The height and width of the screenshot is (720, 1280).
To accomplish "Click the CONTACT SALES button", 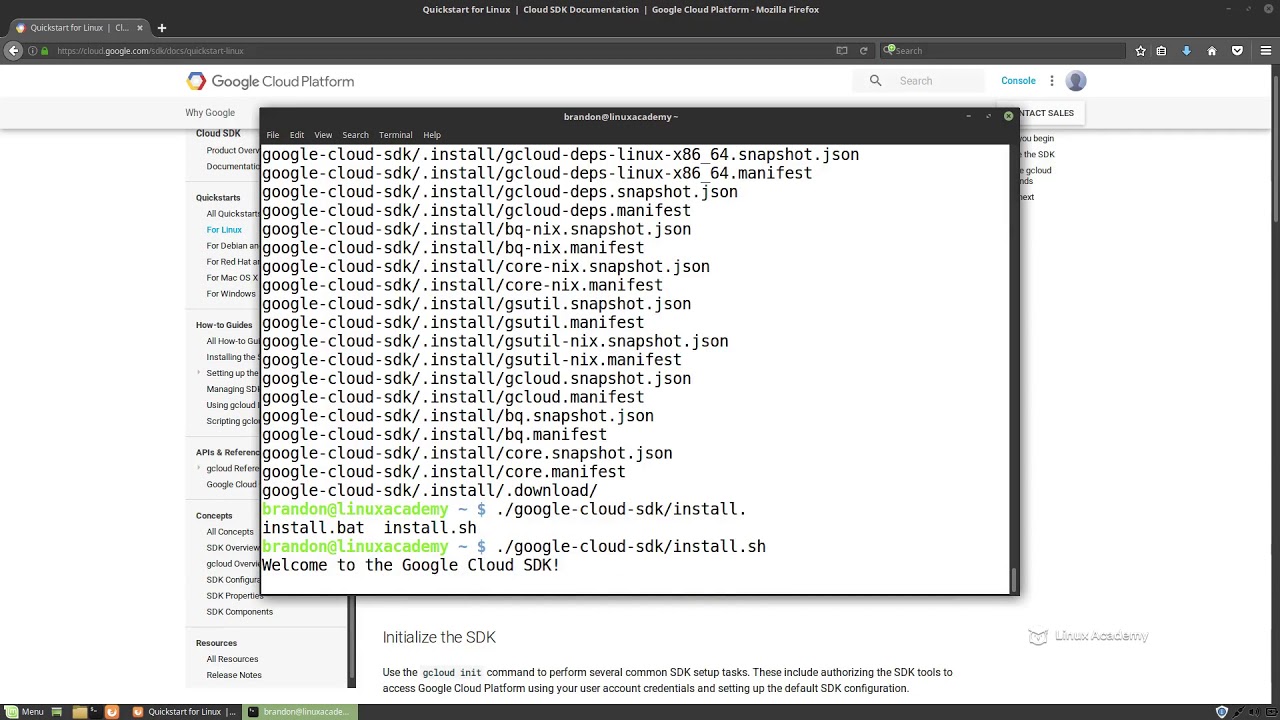I will 1046,113.
